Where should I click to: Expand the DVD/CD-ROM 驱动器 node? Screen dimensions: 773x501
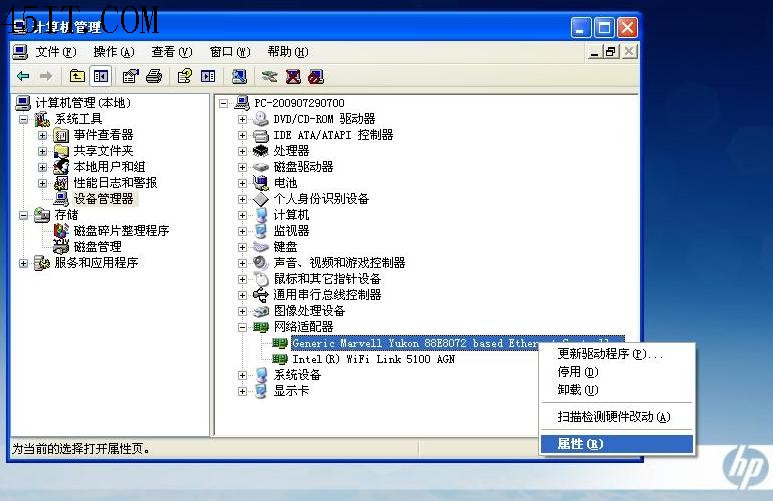coord(242,119)
